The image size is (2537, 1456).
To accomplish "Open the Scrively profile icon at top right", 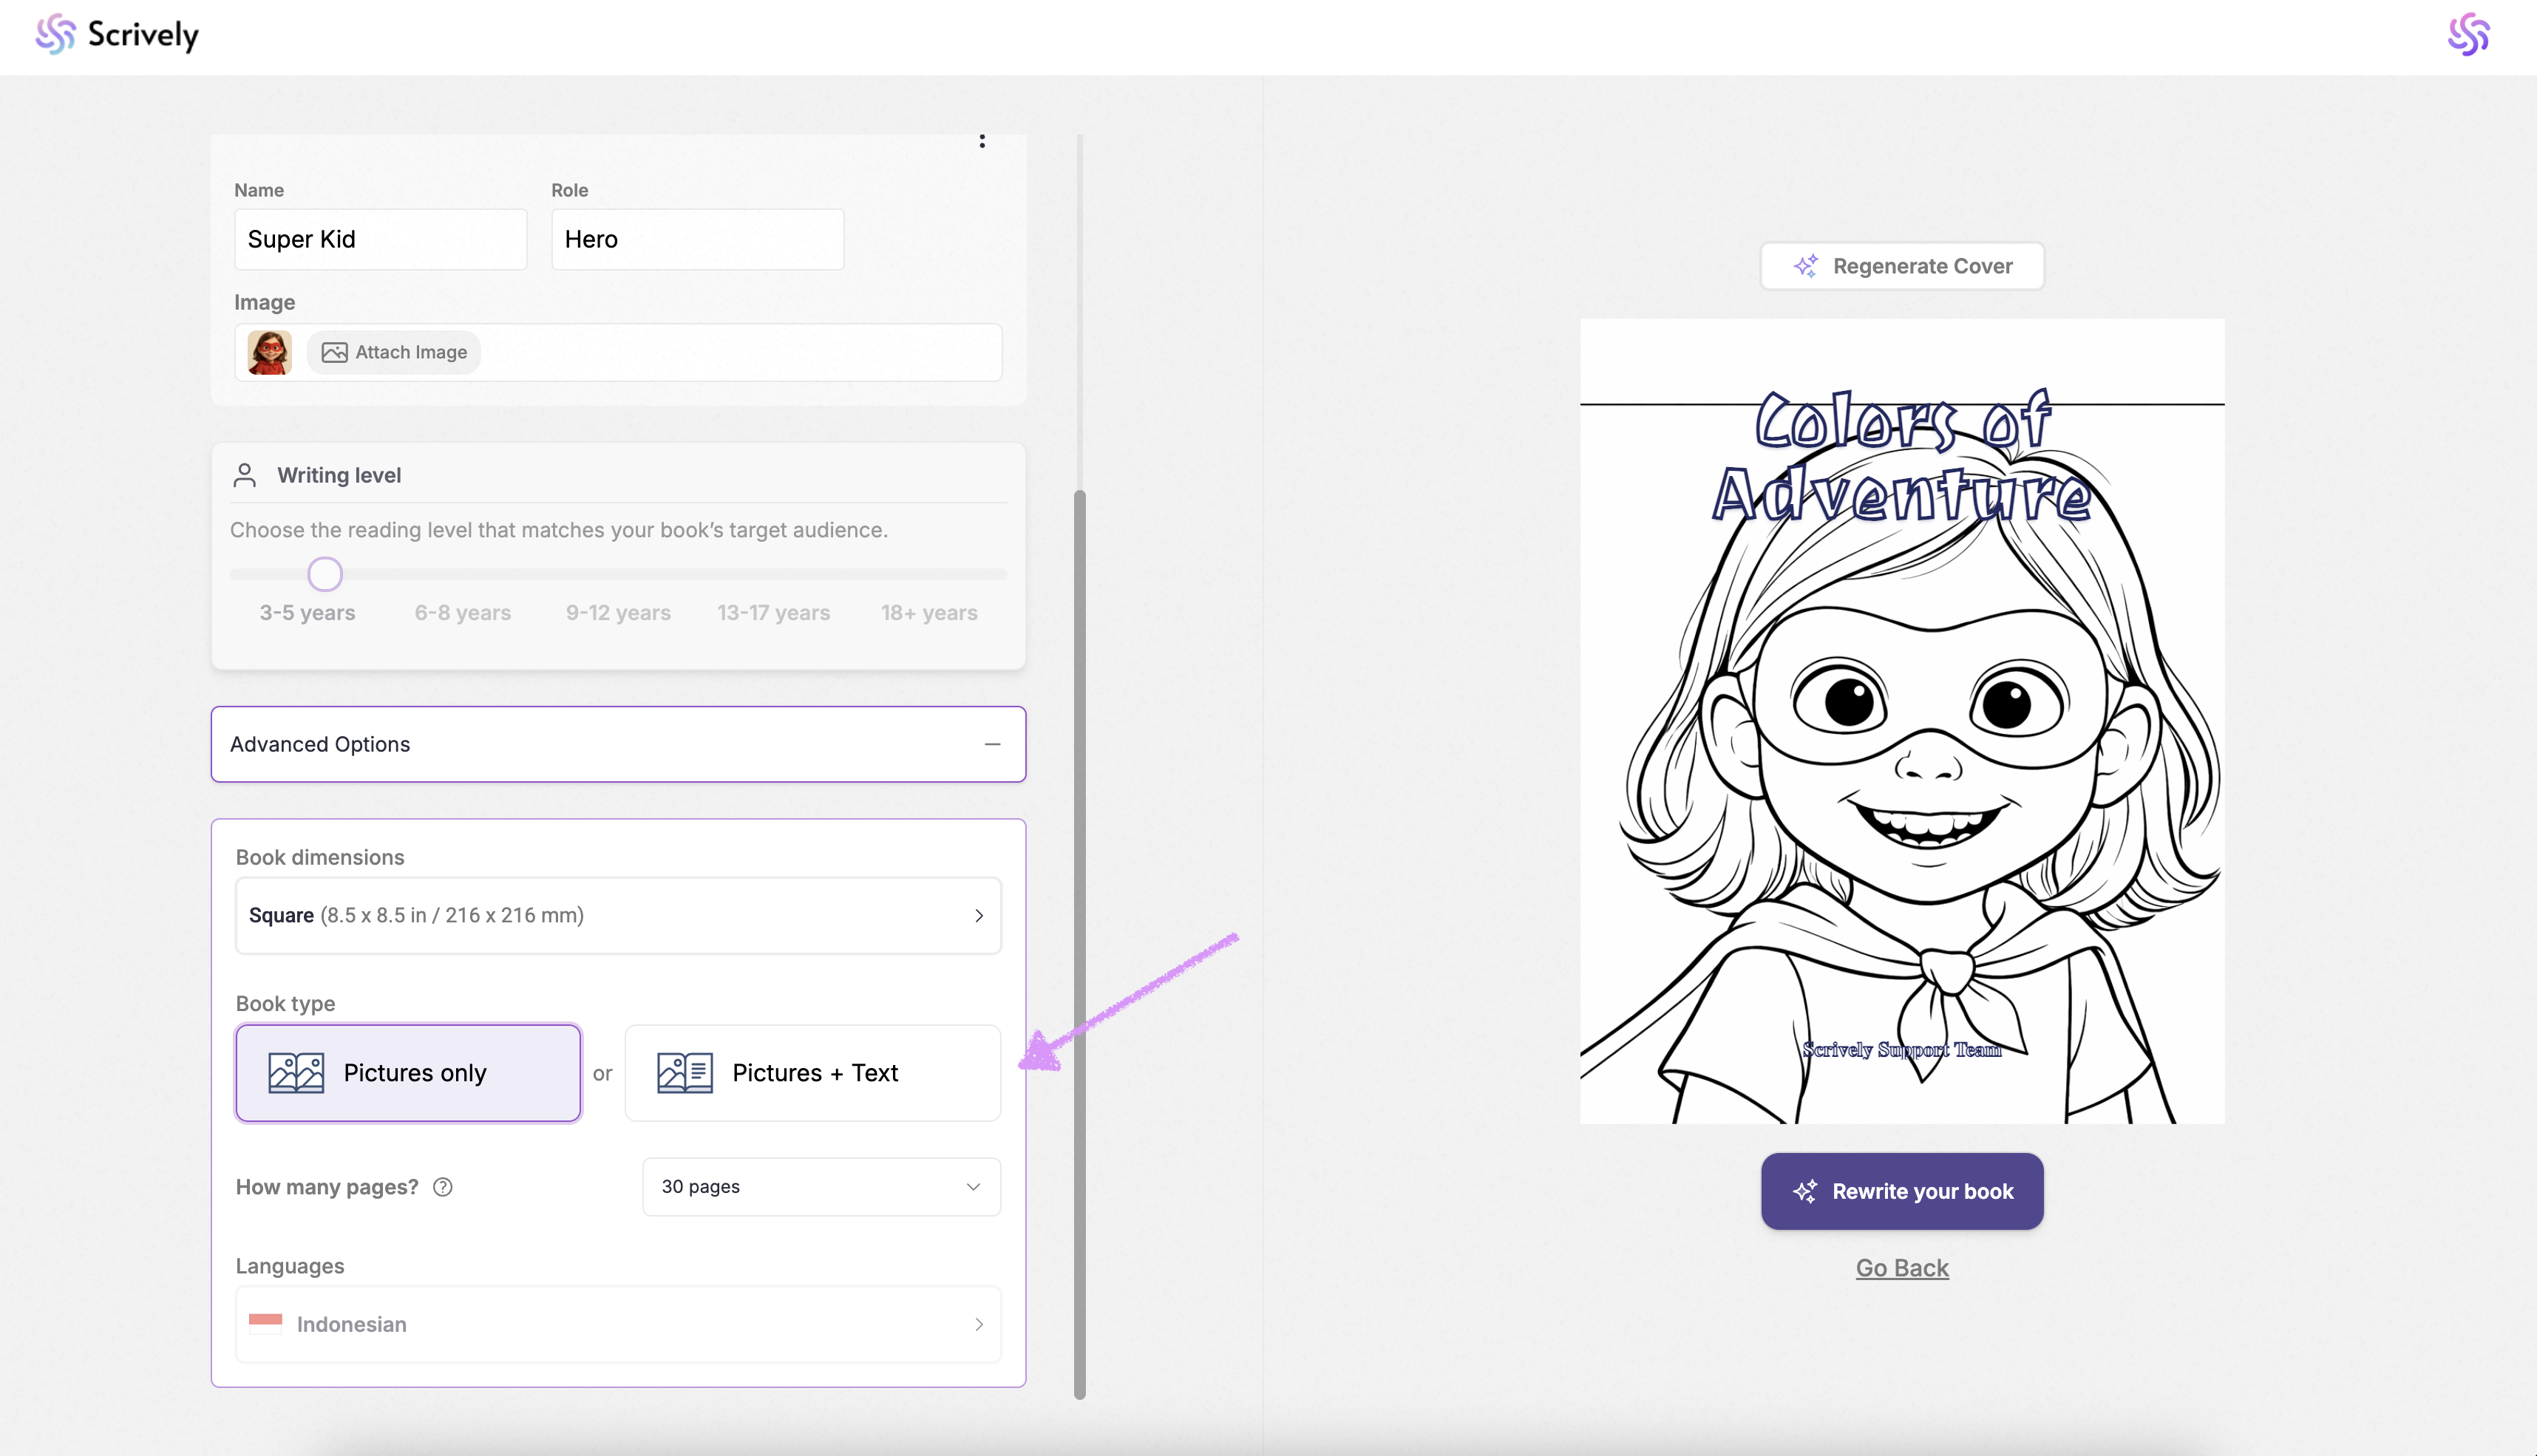I will 2468,35.
